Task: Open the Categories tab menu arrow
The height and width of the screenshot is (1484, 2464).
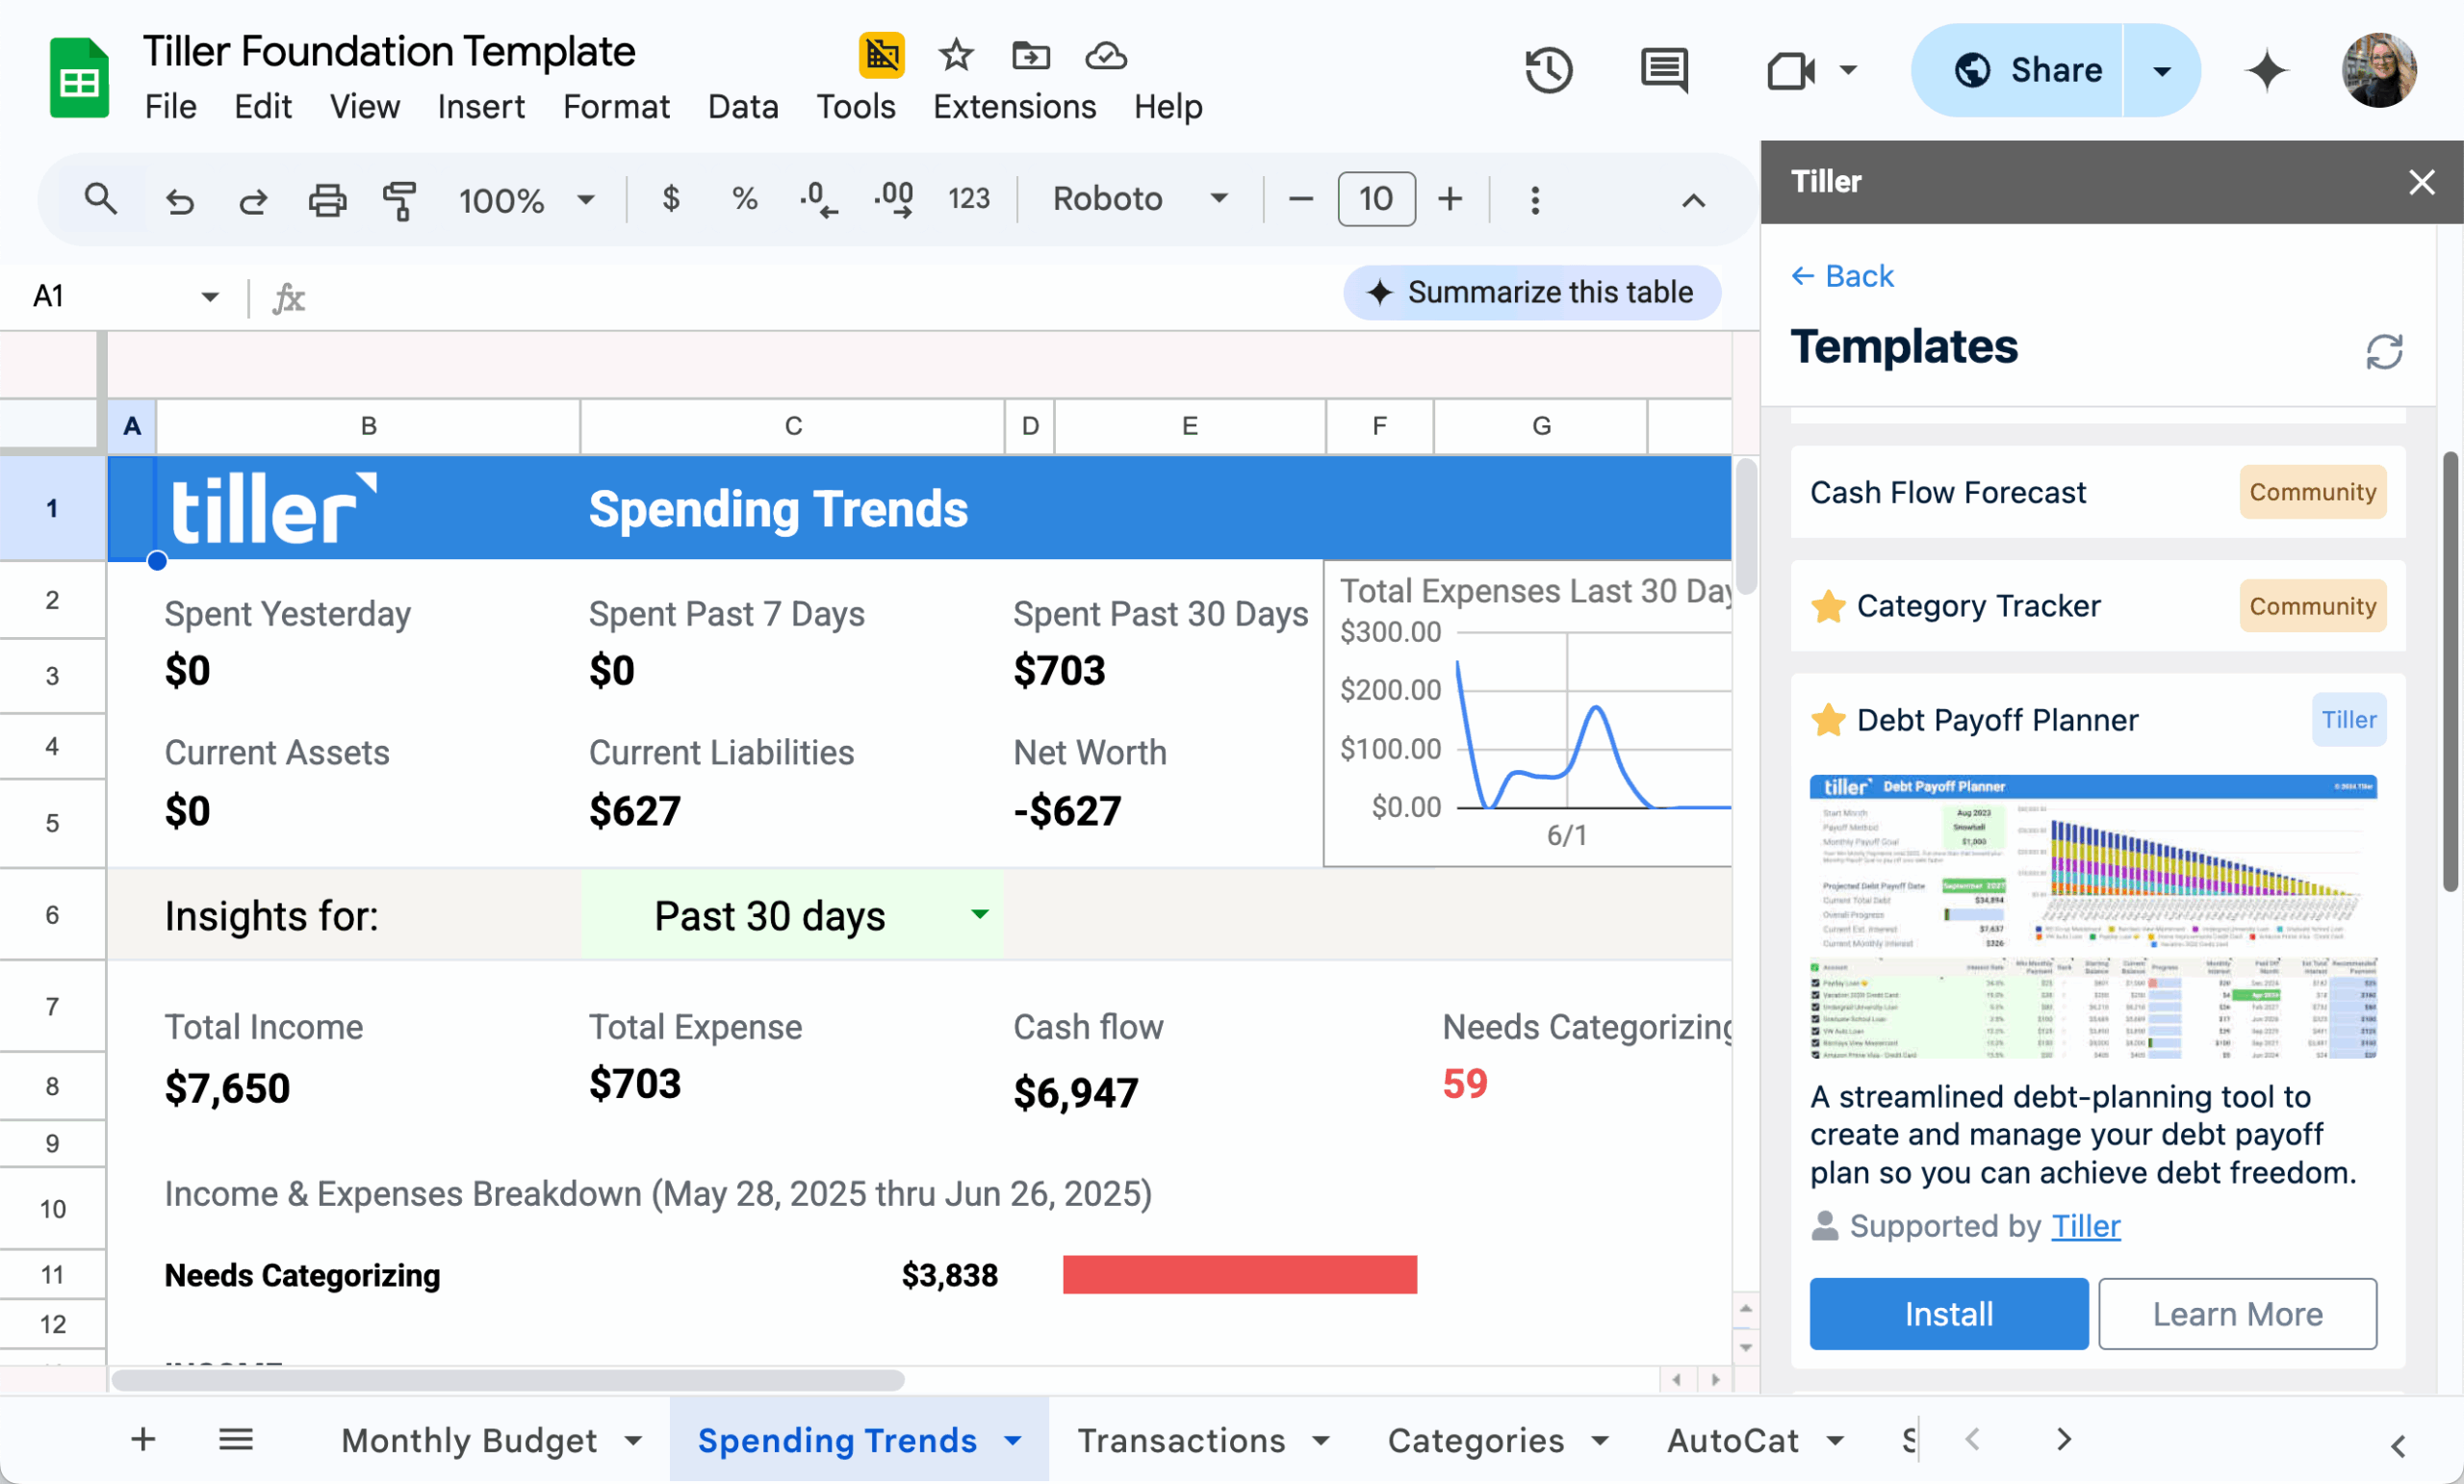Action: (1600, 1440)
